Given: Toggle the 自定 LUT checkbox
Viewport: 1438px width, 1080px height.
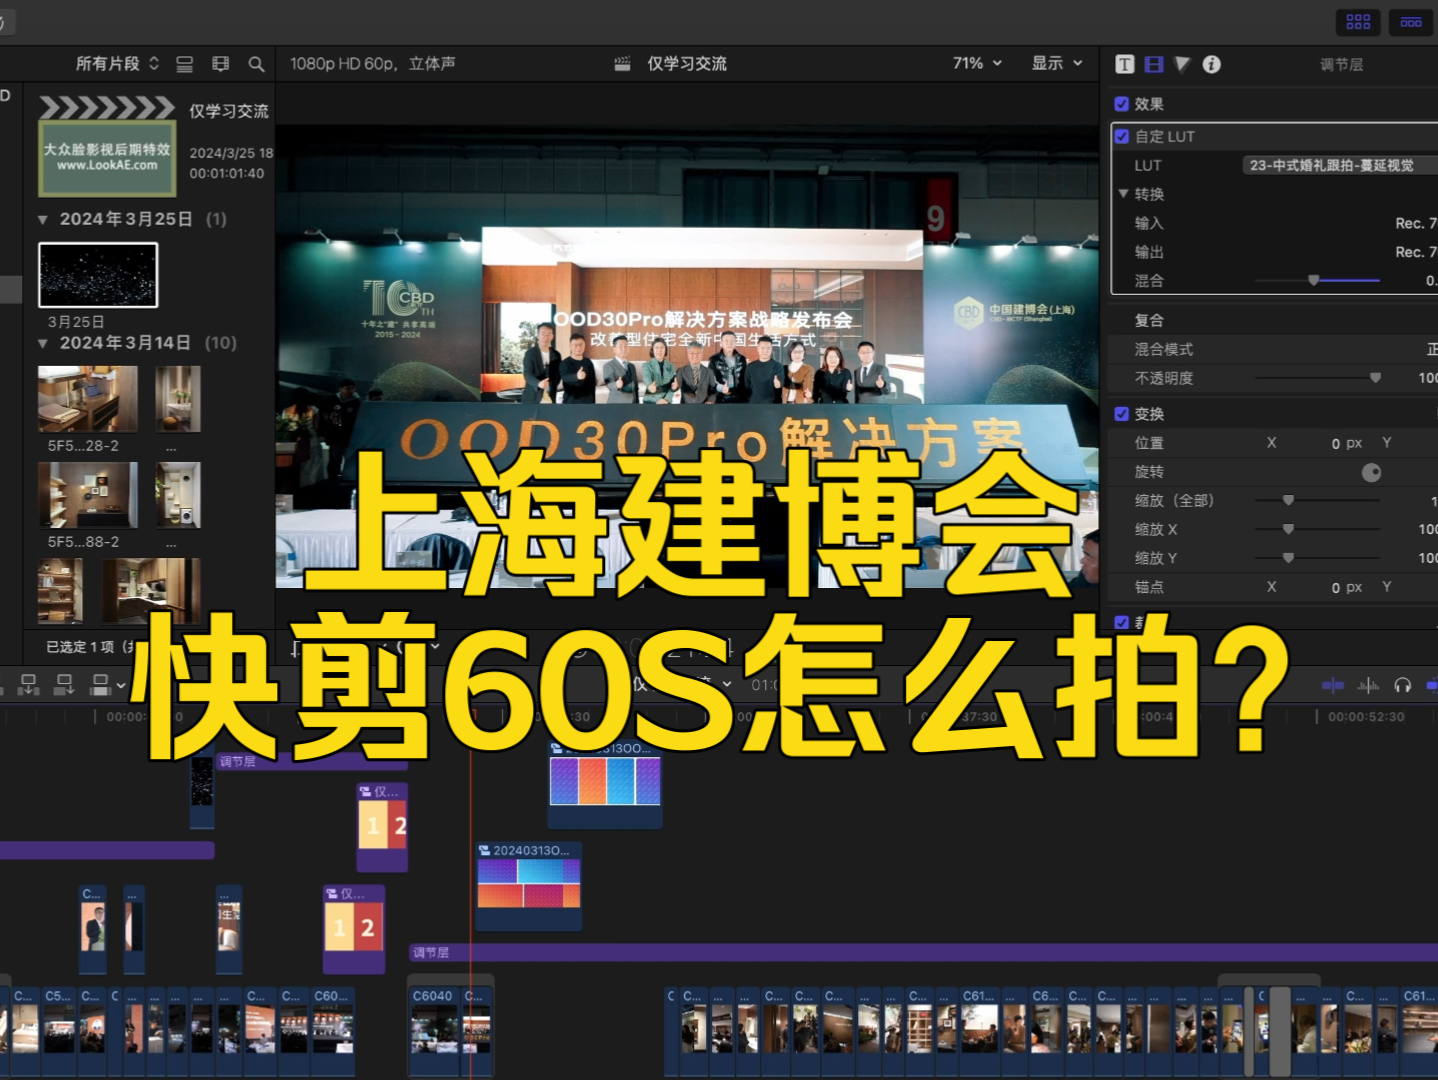Looking at the screenshot, I should 1122,136.
